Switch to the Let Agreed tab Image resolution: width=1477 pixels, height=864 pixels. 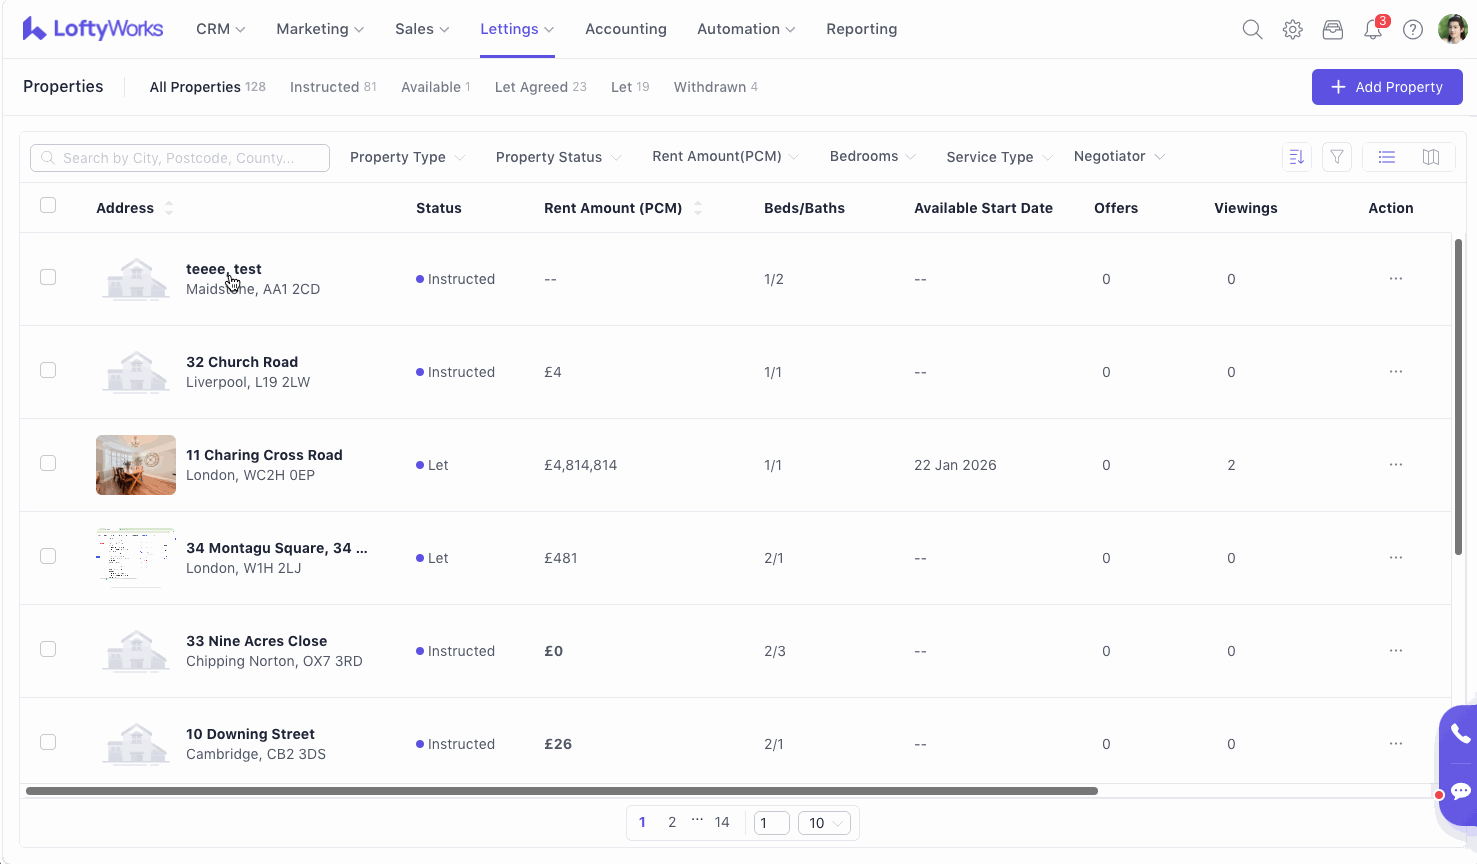(x=540, y=87)
